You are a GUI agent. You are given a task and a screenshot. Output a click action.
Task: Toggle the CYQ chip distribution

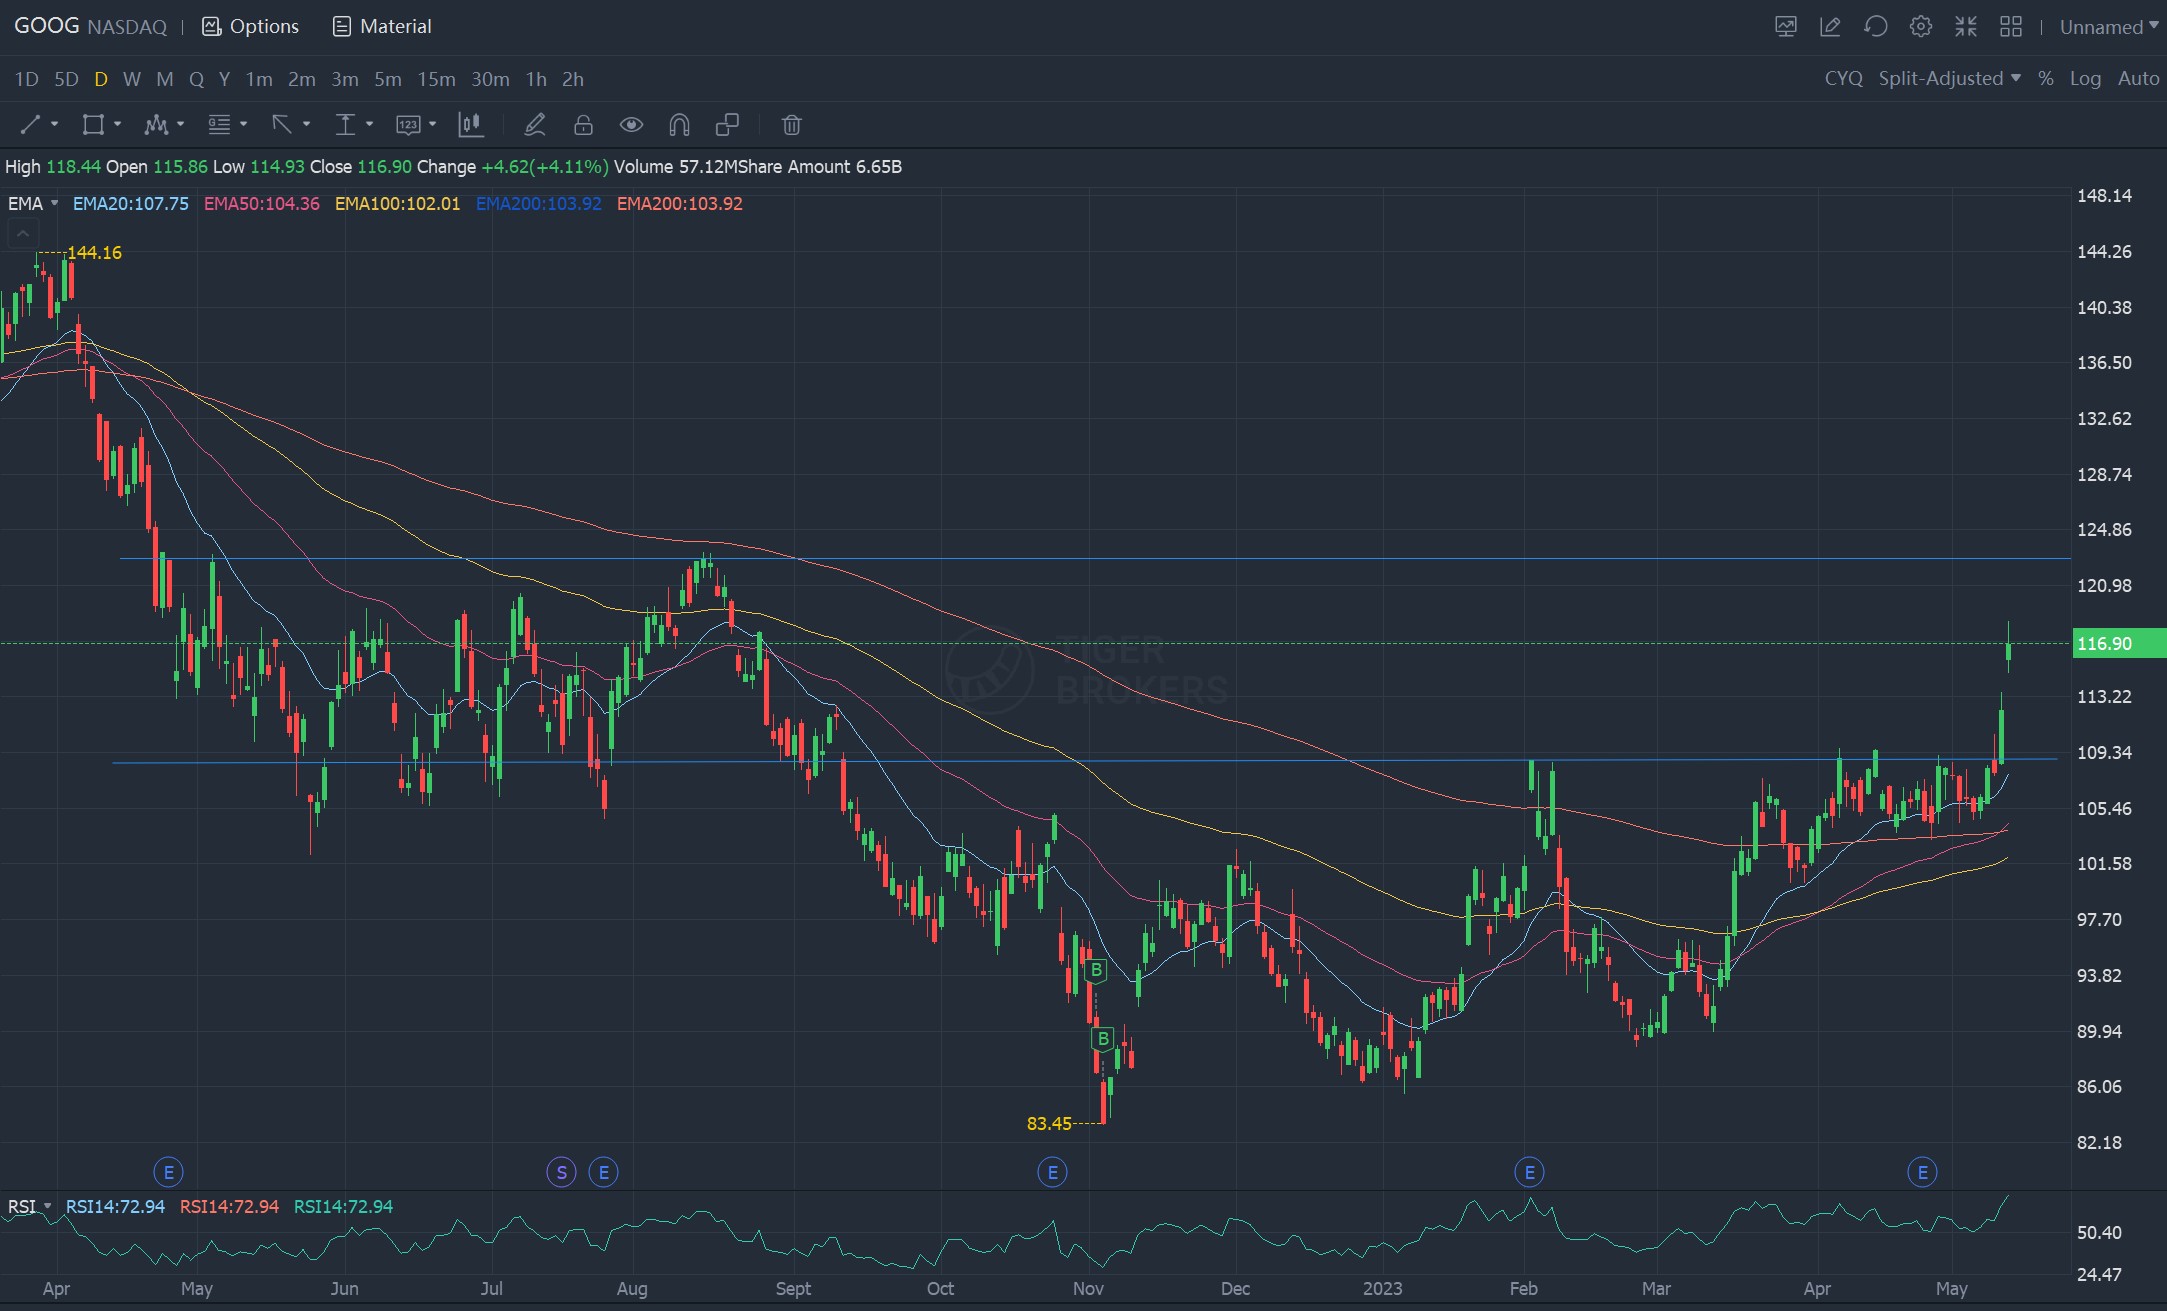(x=1843, y=78)
